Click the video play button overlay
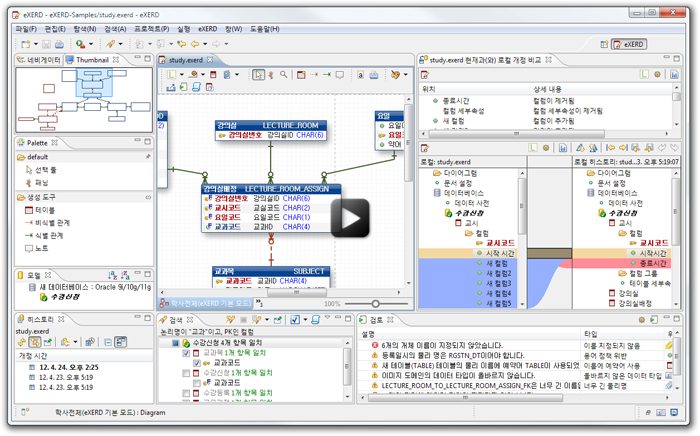Image resolution: width=700 pixels, height=436 pixels. point(350,218)
